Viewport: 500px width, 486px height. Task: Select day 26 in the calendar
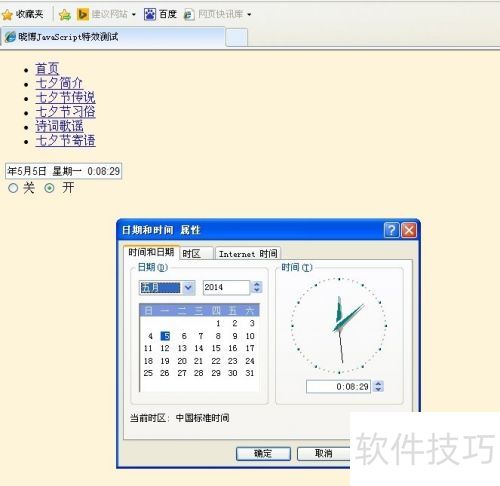[x=165, y=373]
